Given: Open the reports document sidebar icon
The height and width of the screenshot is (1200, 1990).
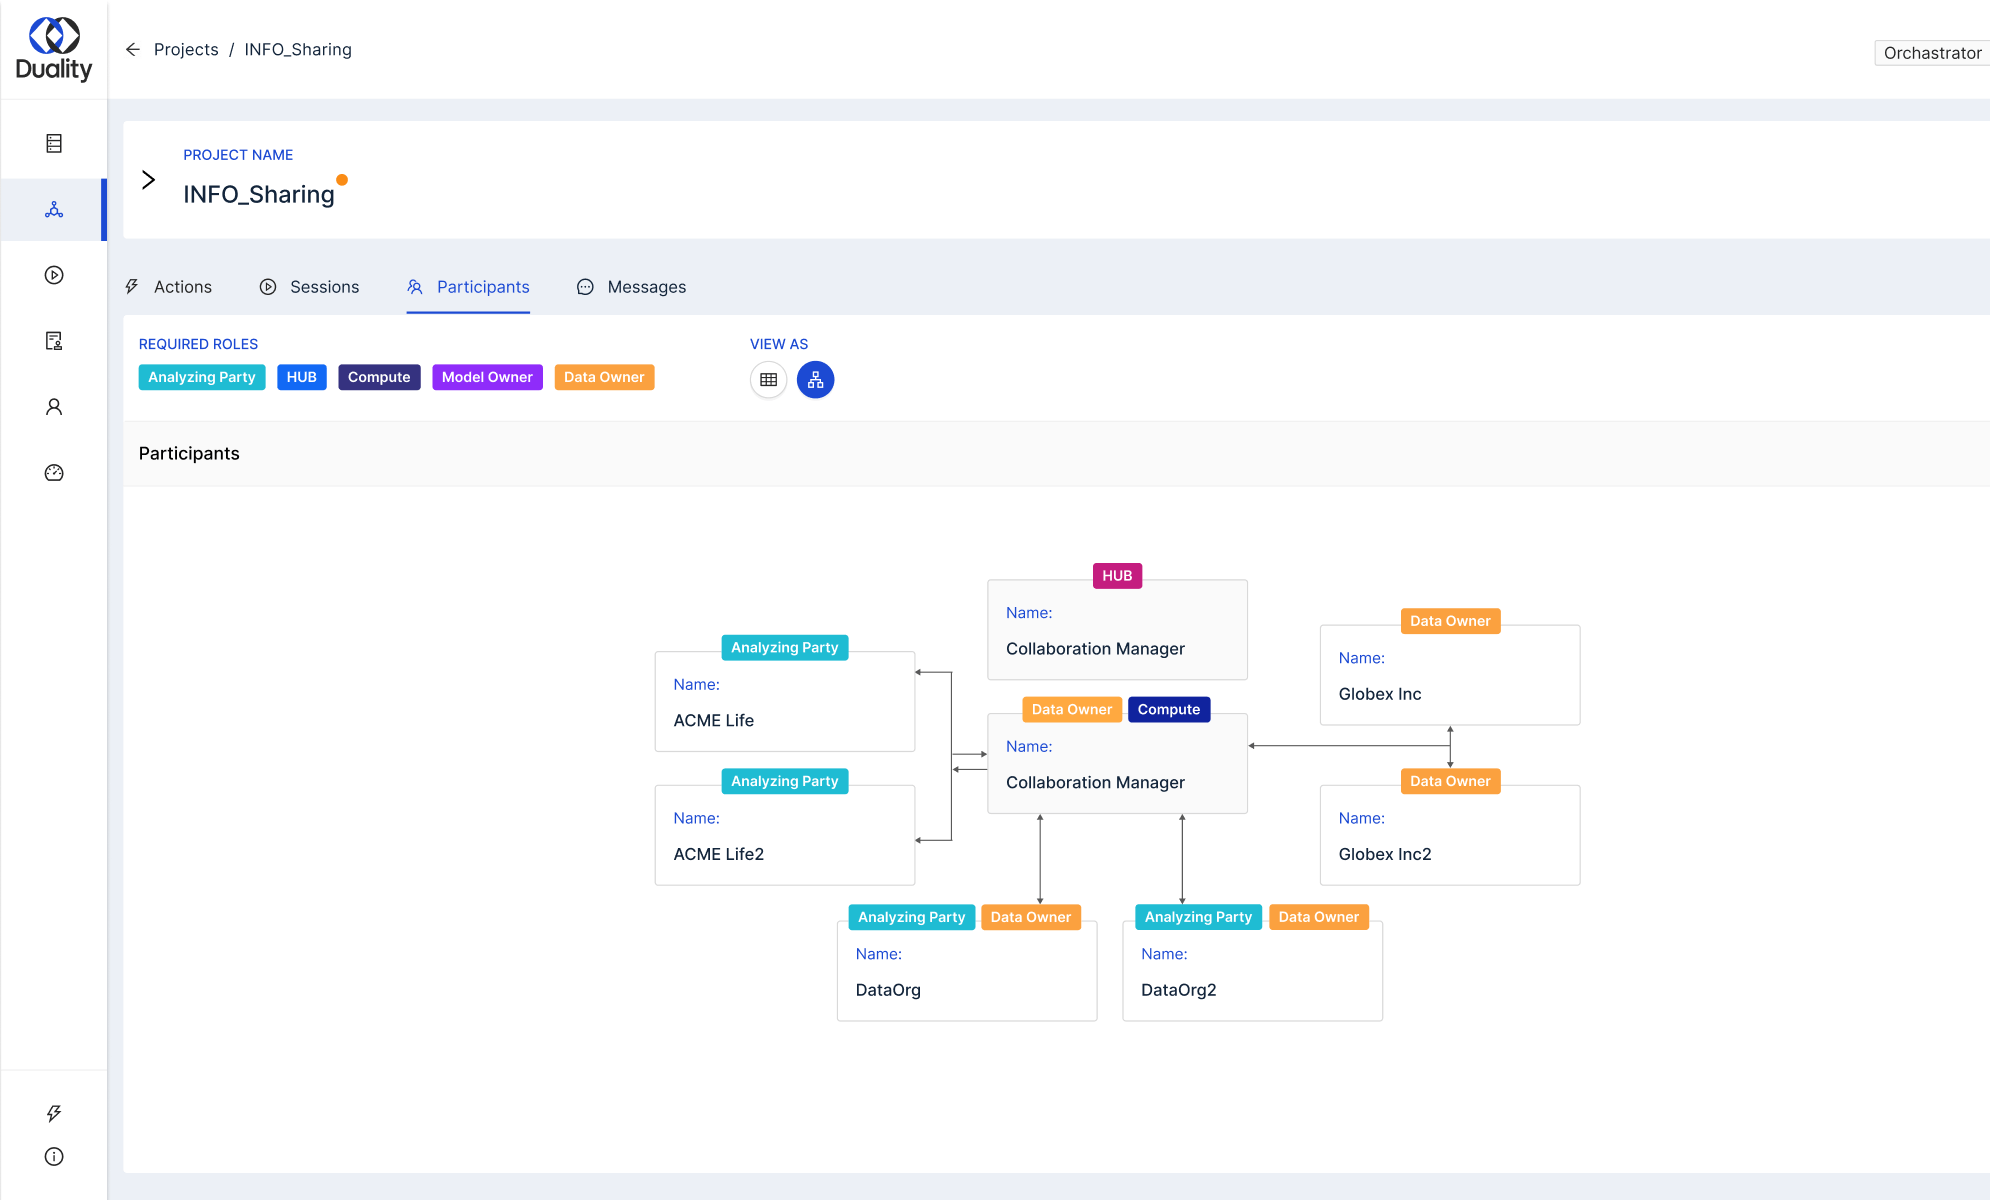Looking at the screenshot, I should click(54, 341).
